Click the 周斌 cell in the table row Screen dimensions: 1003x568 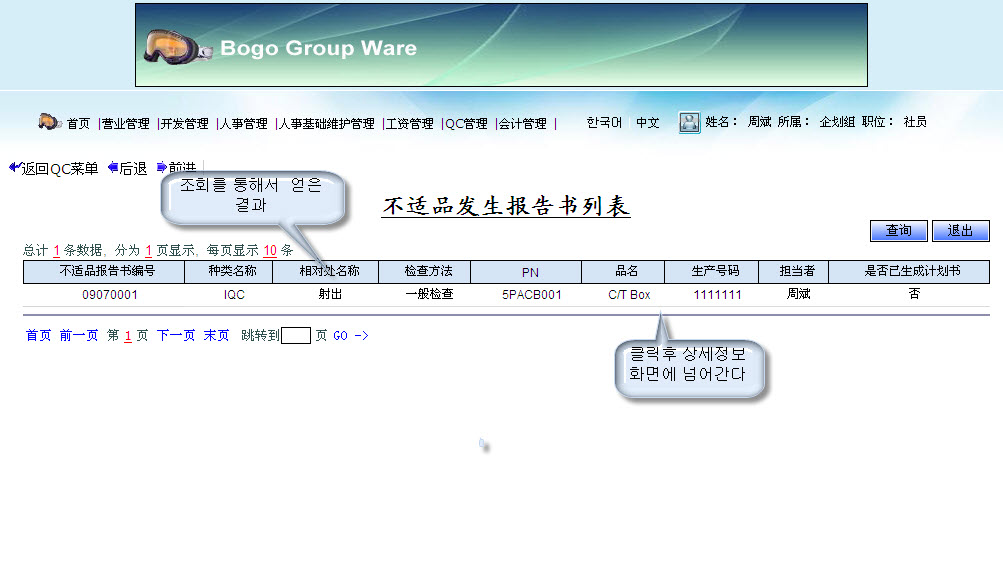click(798, 294)
